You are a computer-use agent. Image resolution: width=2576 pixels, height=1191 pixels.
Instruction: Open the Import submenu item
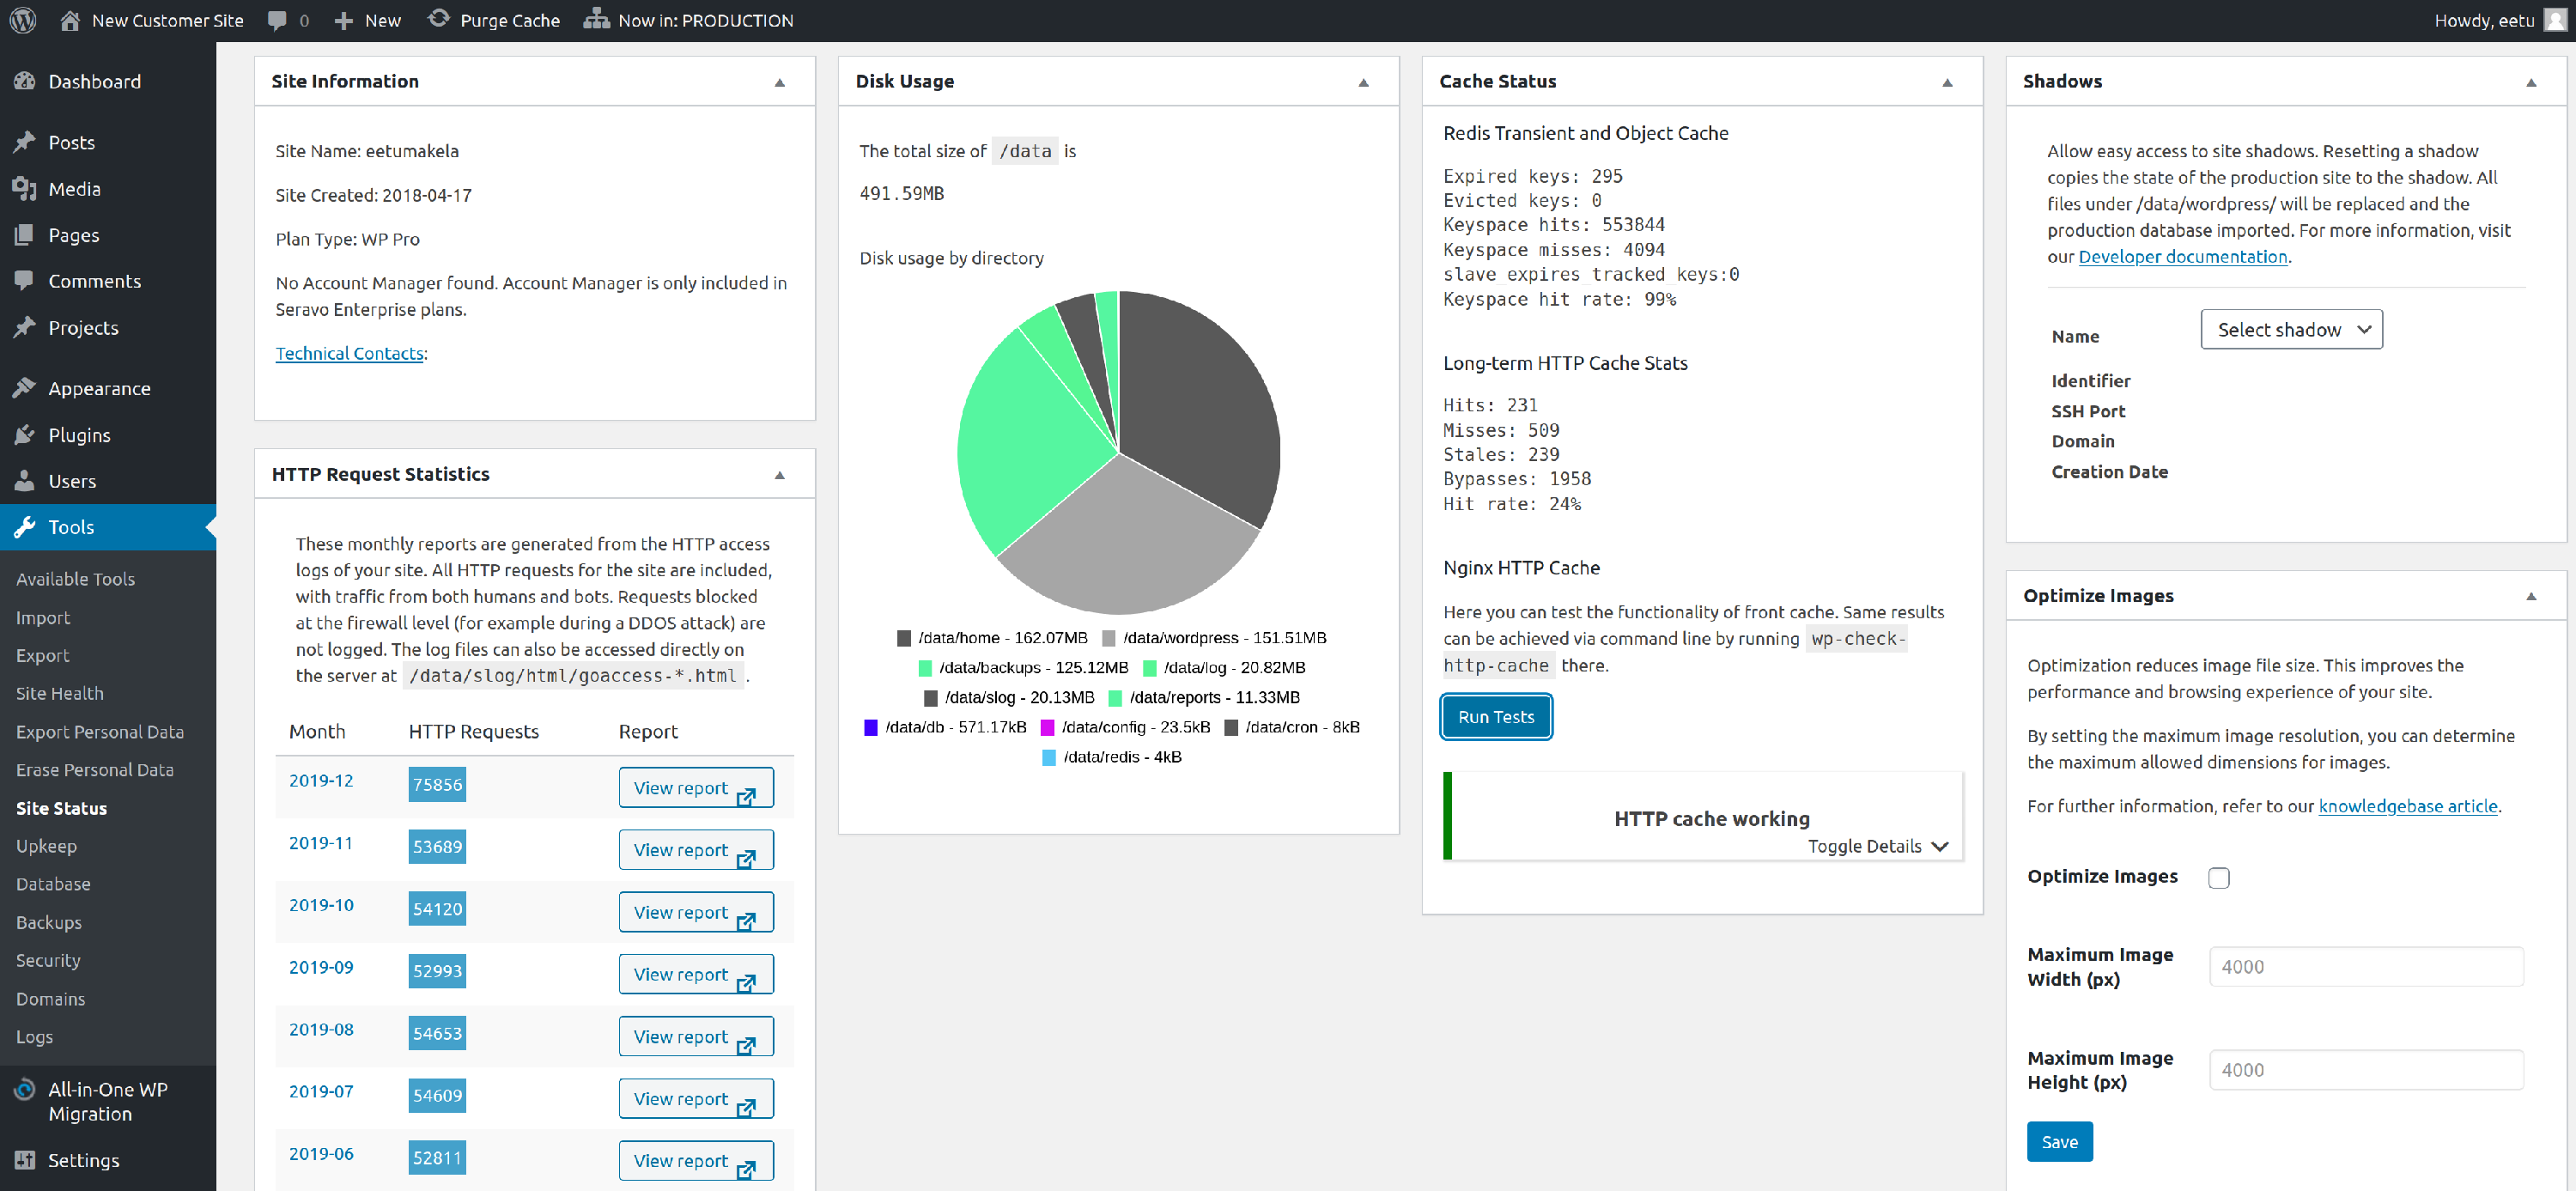43,617
